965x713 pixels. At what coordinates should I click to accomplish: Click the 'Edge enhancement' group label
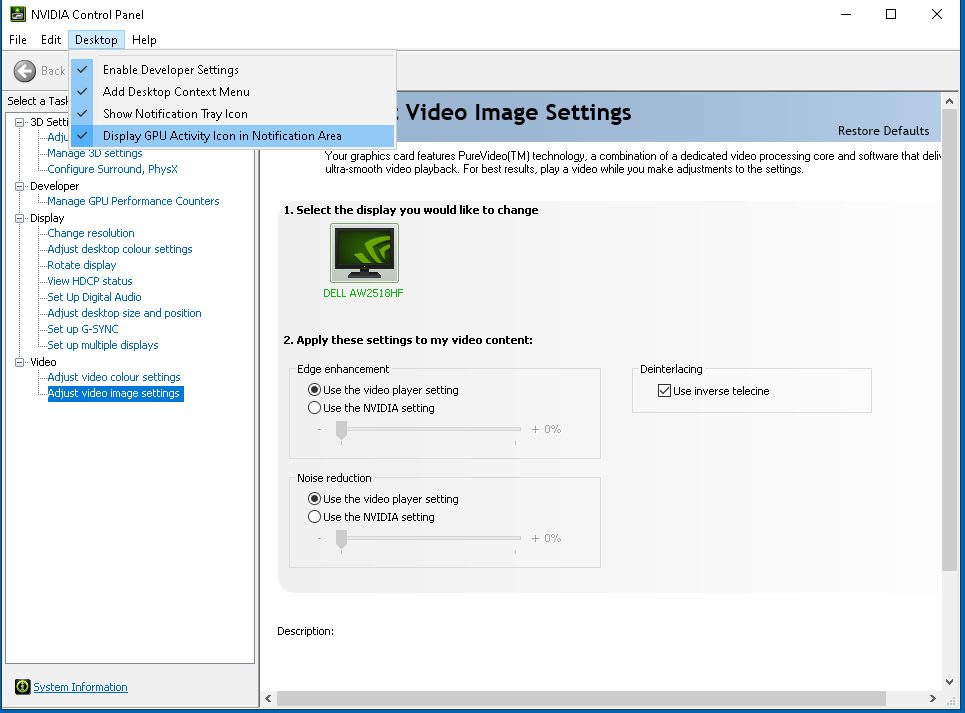(343, 369)
